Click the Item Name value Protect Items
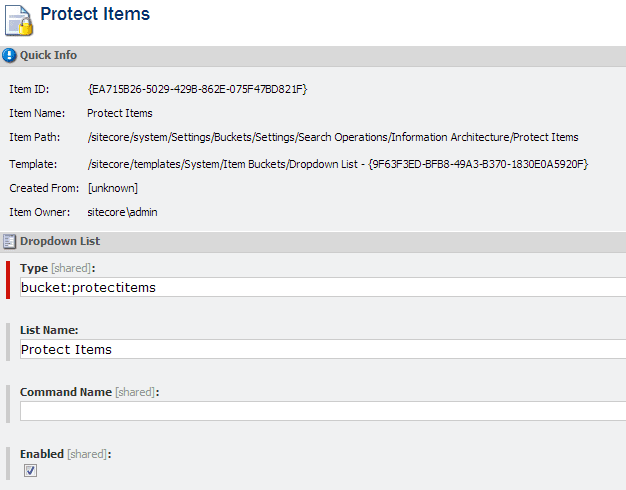This screenshot has width=626, height=490. [120, 114]
